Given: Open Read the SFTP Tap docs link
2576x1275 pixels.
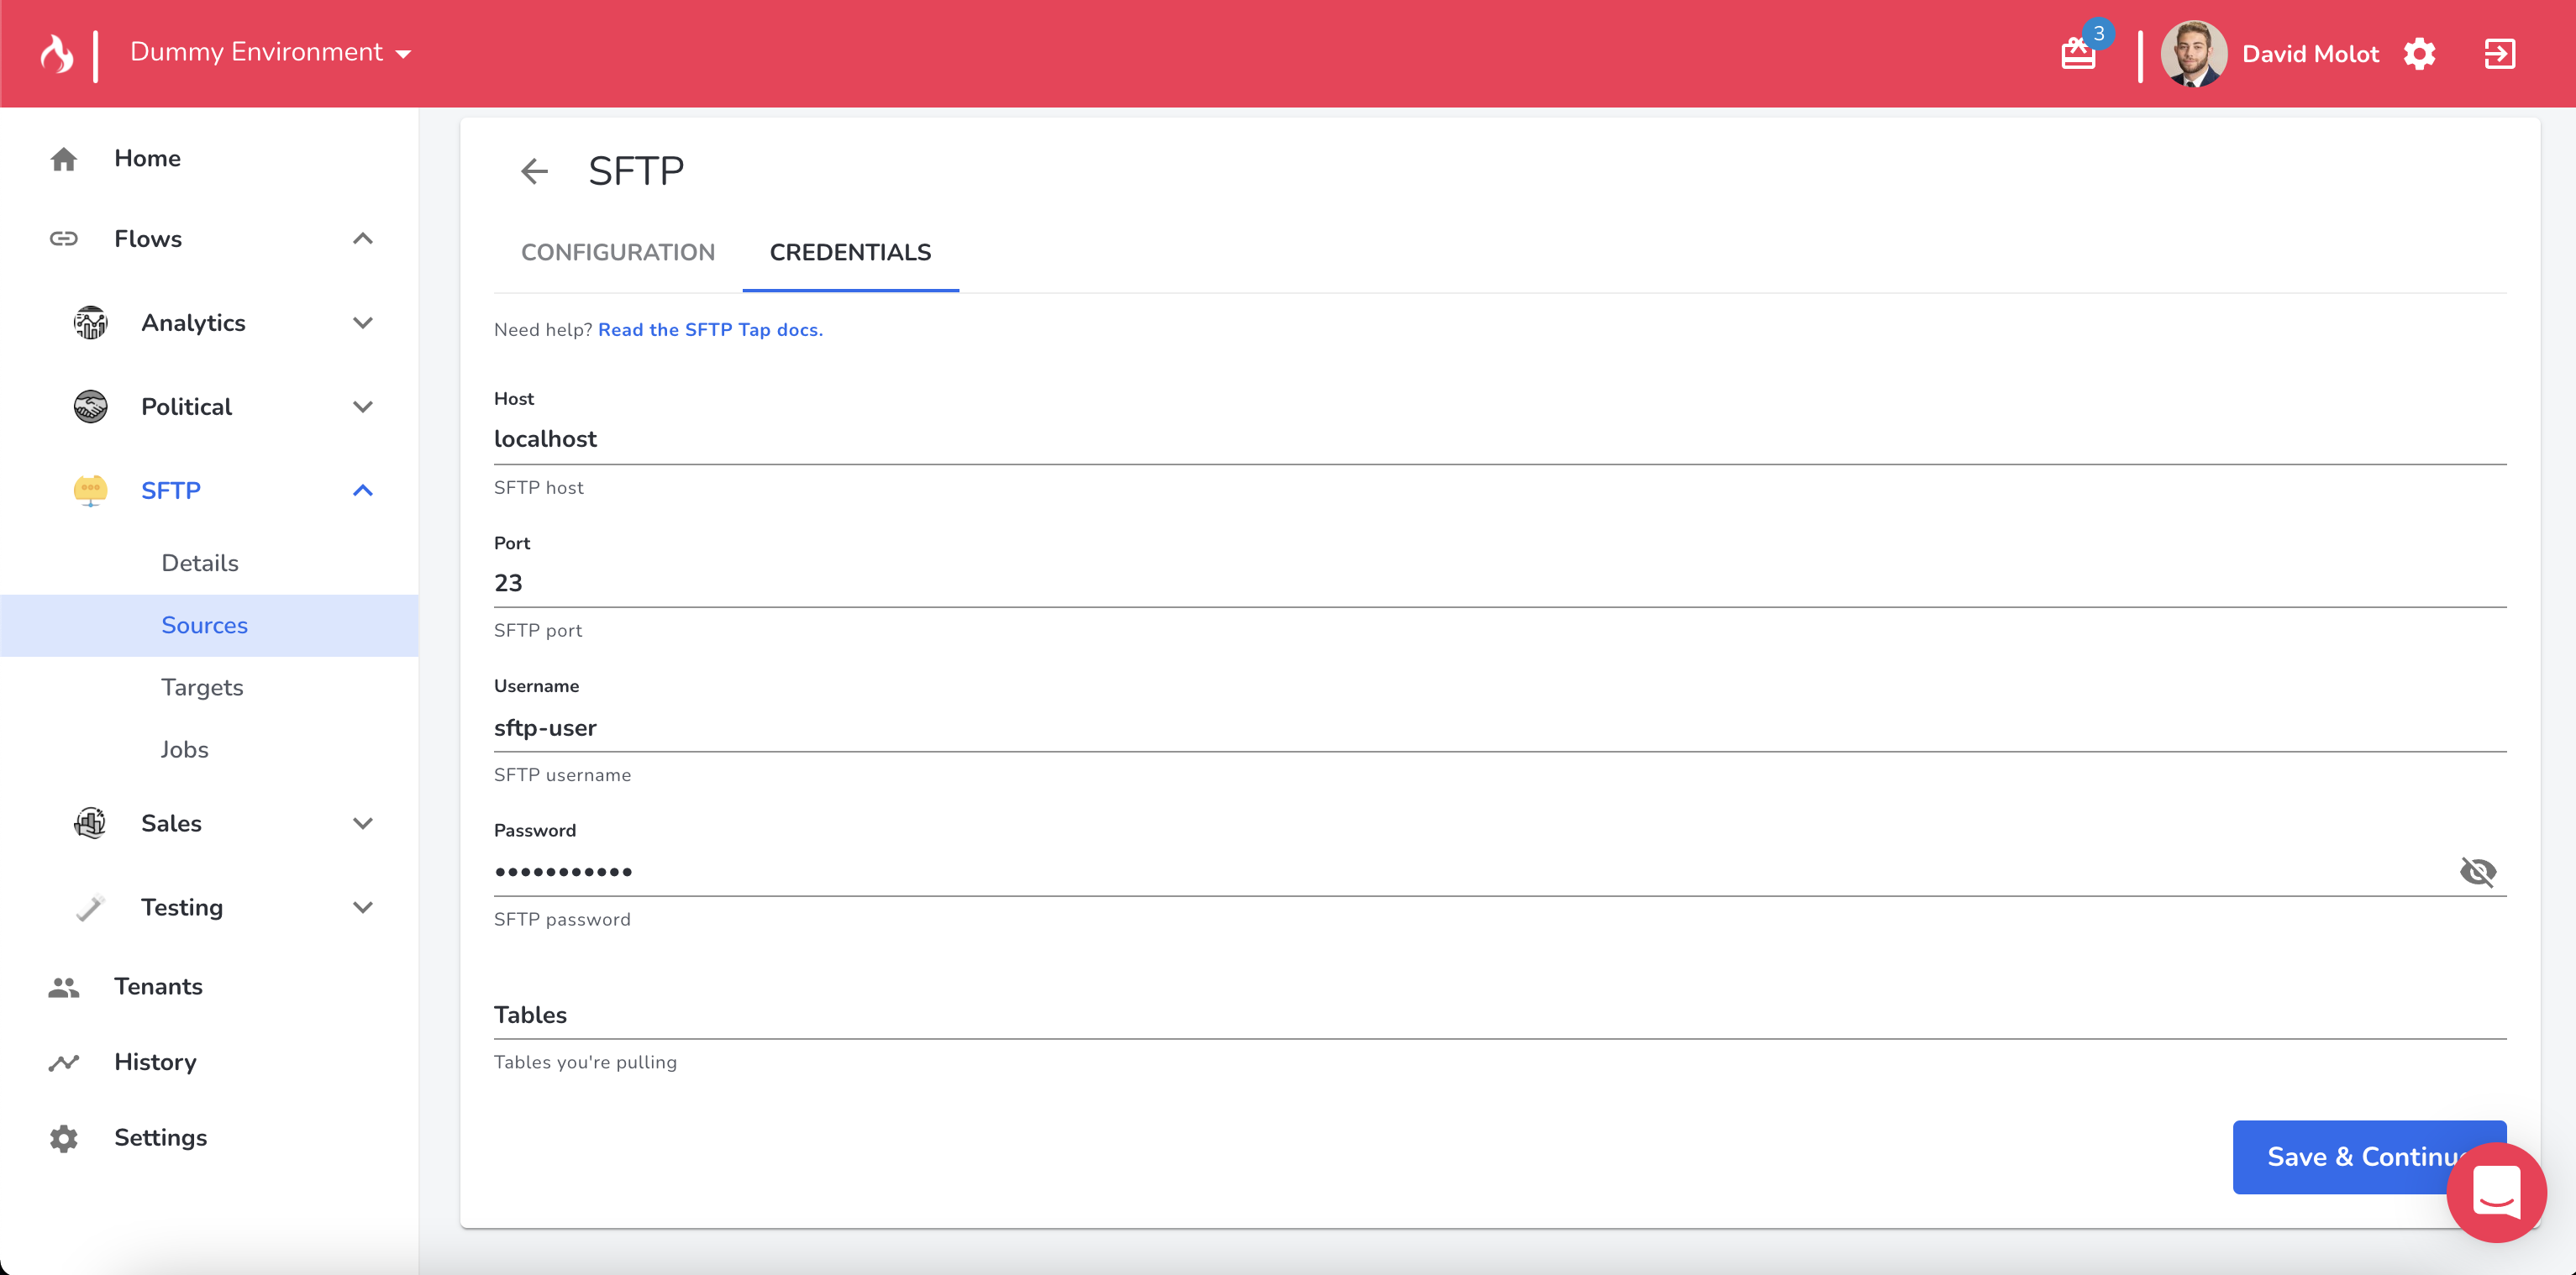Looking at the screenshot, I should coord(710,330).
